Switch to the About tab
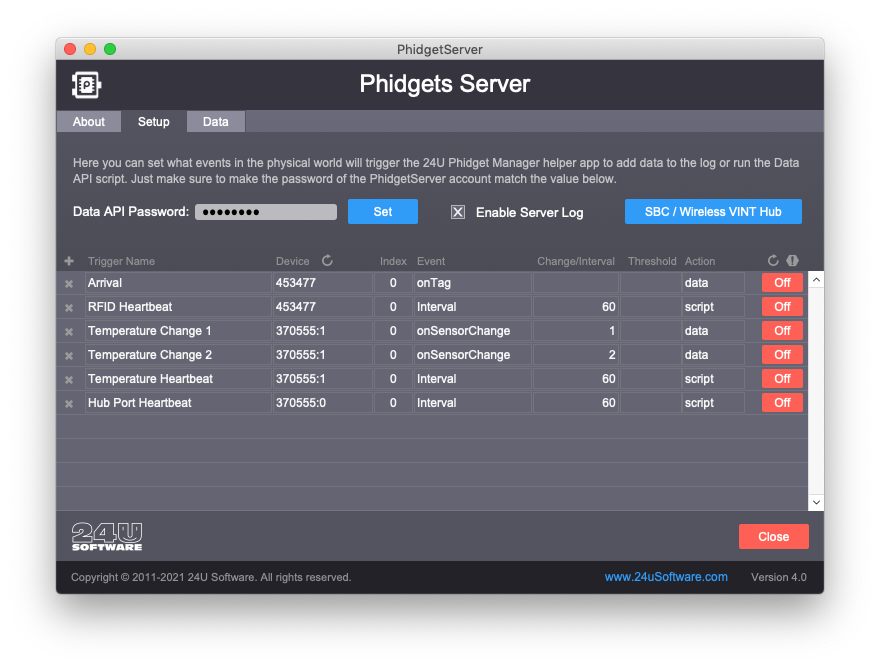 tap(89, 121)
